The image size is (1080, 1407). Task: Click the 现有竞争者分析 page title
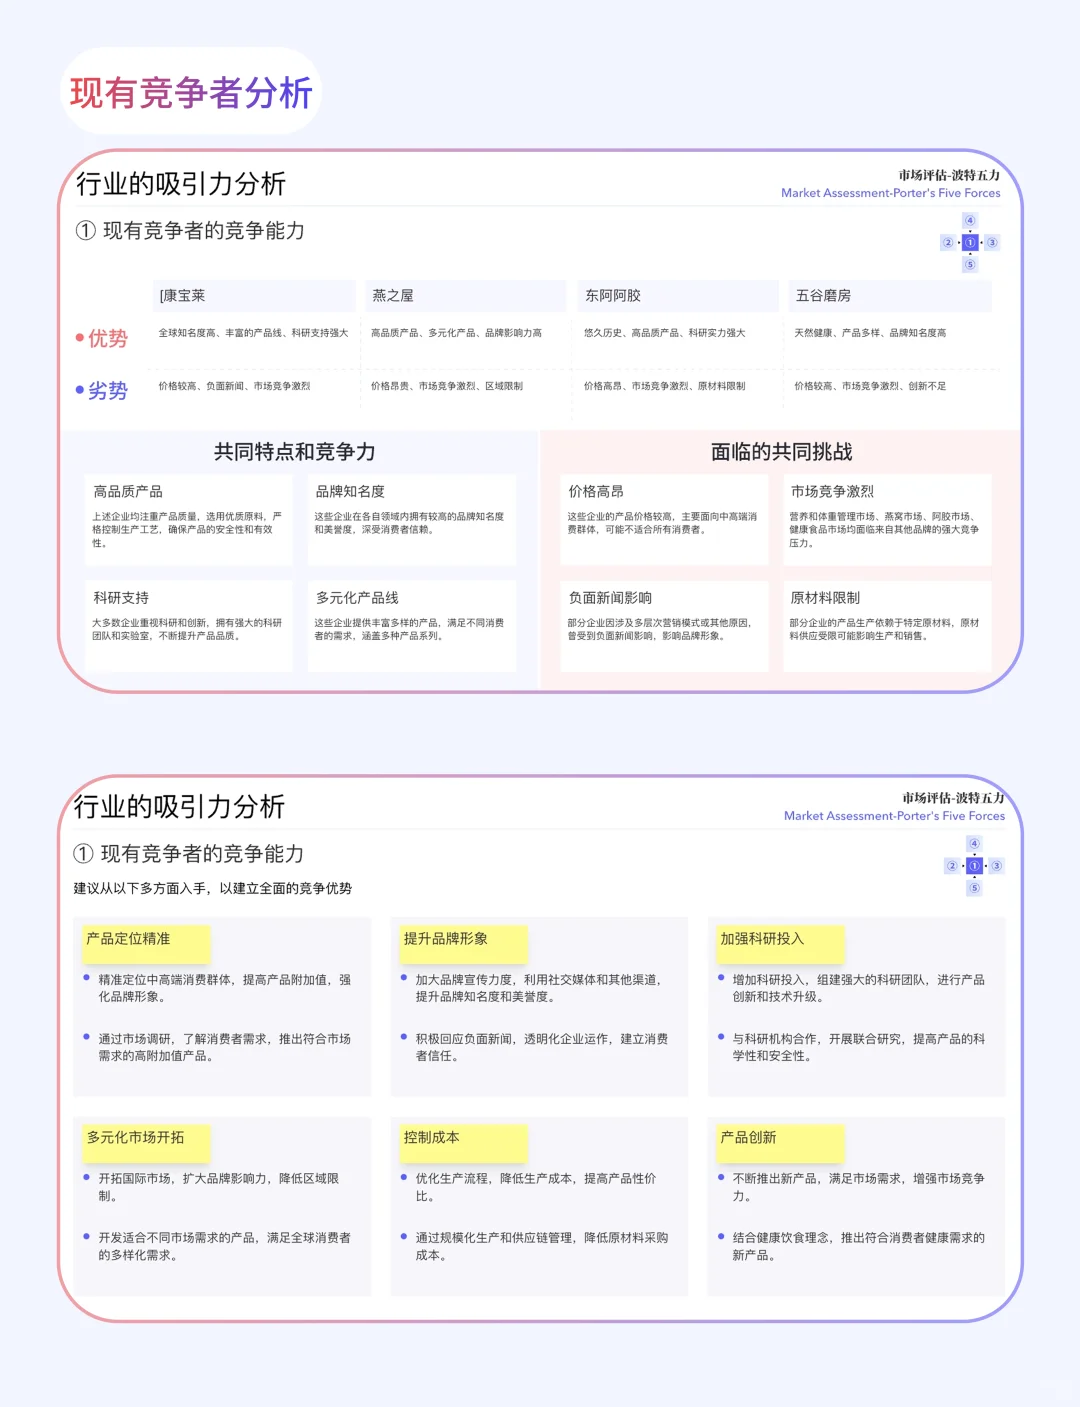[x=191, y=93]
